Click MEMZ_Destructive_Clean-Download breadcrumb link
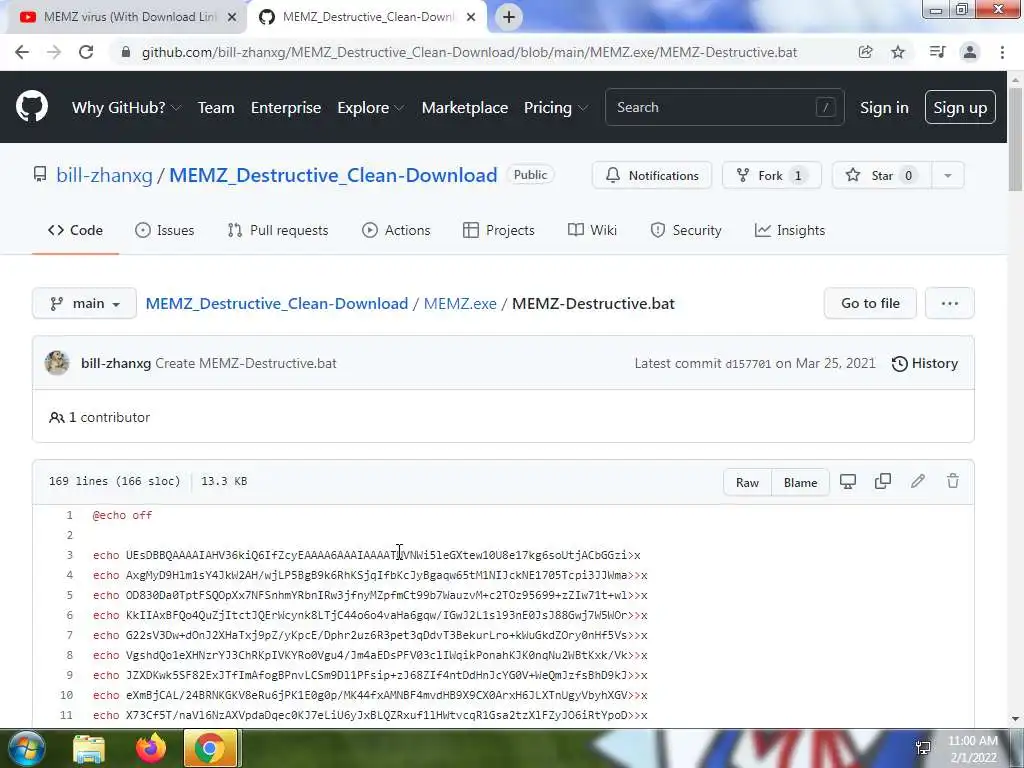This screenshot has width=1024, height=768. pyautogui.click(x=277, y=304)
